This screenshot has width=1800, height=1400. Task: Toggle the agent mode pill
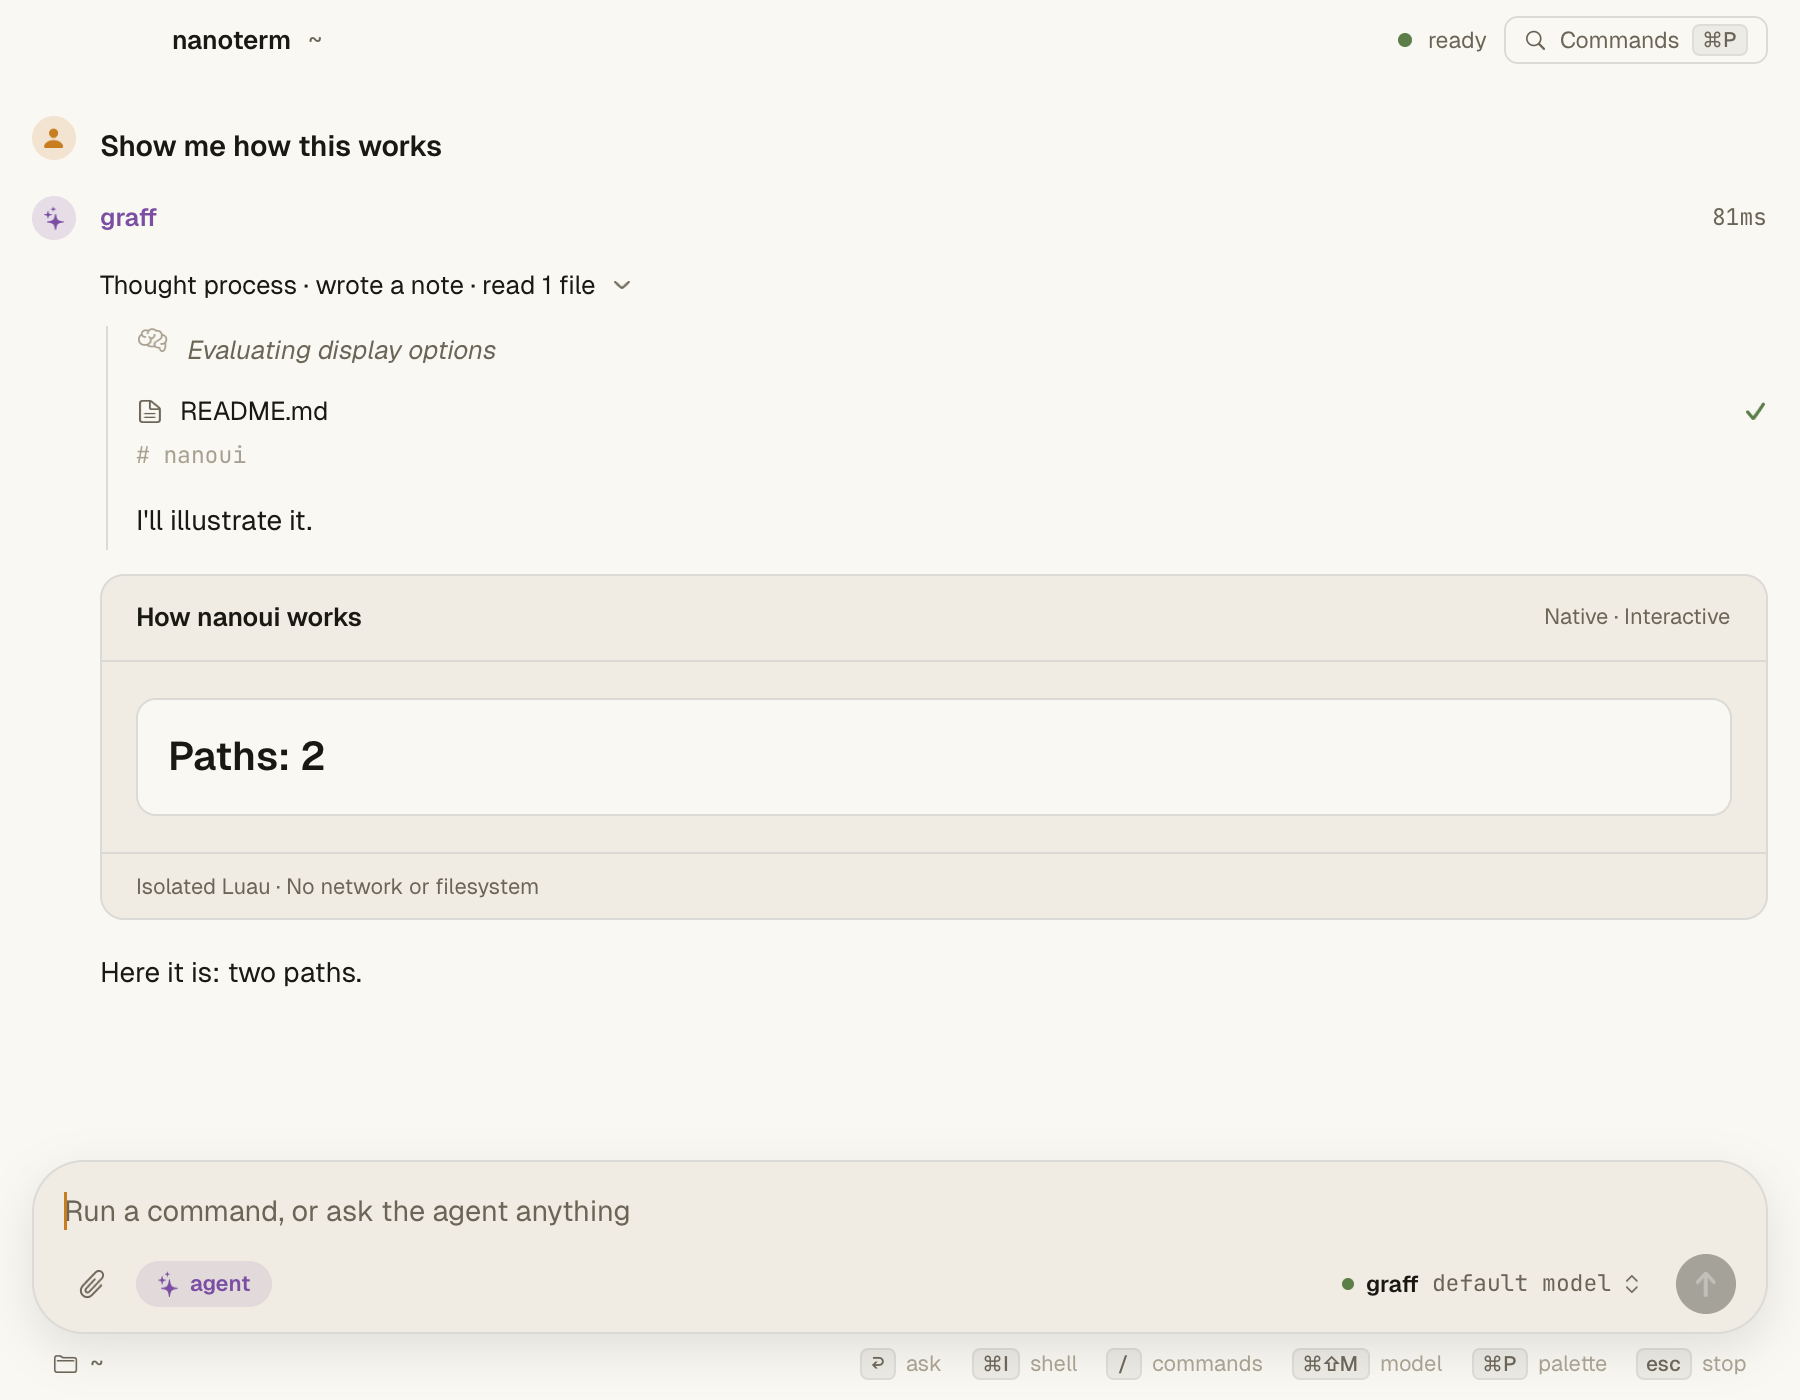204,1284
